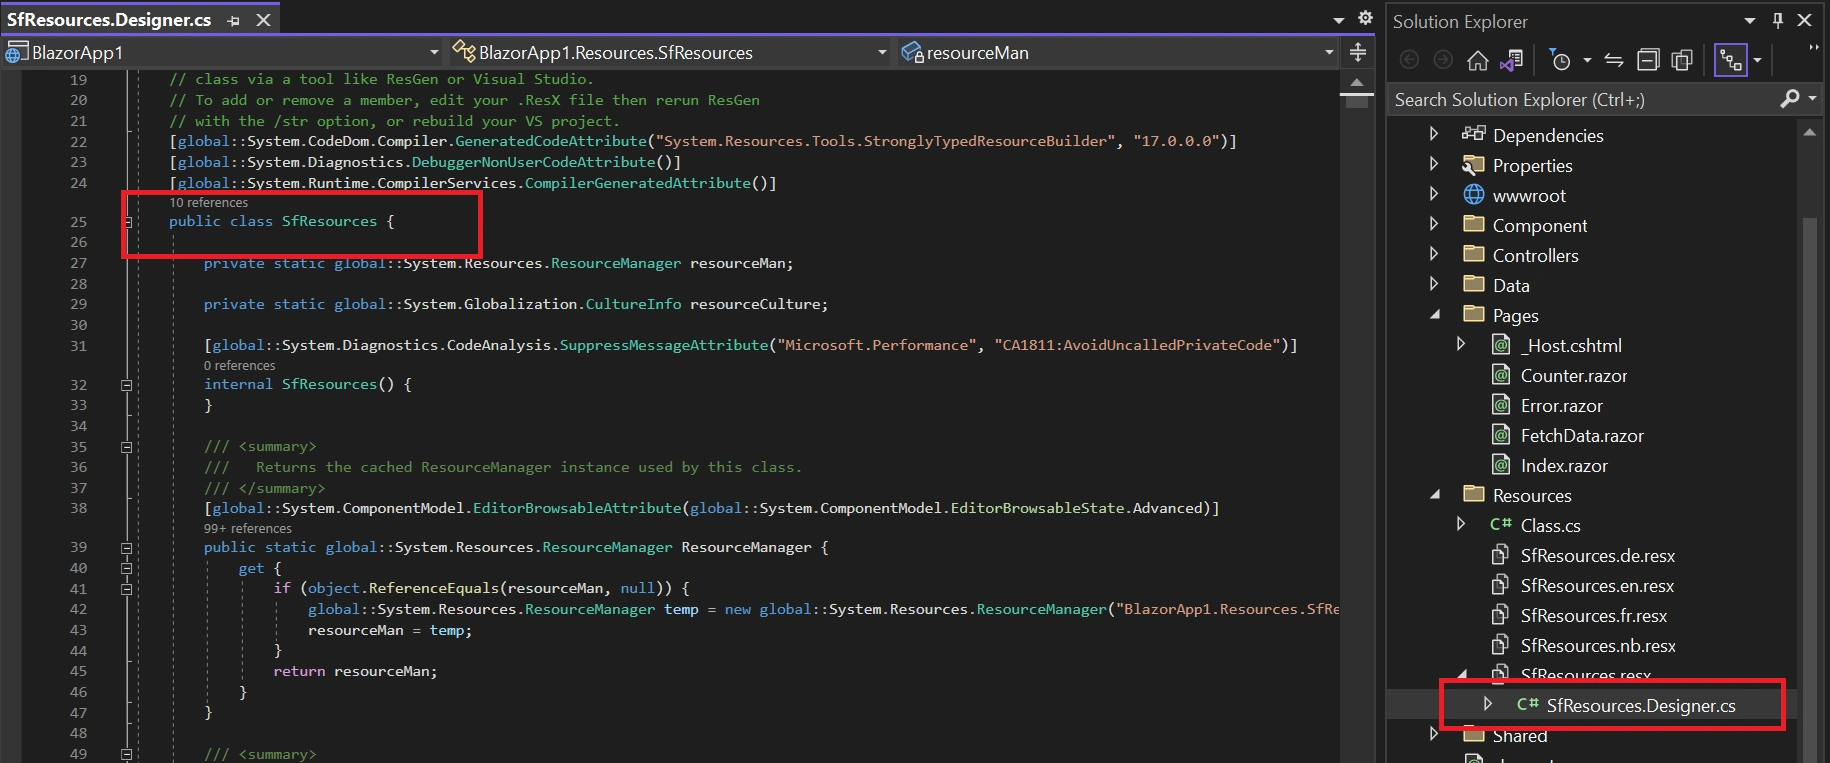Open the '99+ references' CodeLens link
1830x763 pixels.
[248, 529]
